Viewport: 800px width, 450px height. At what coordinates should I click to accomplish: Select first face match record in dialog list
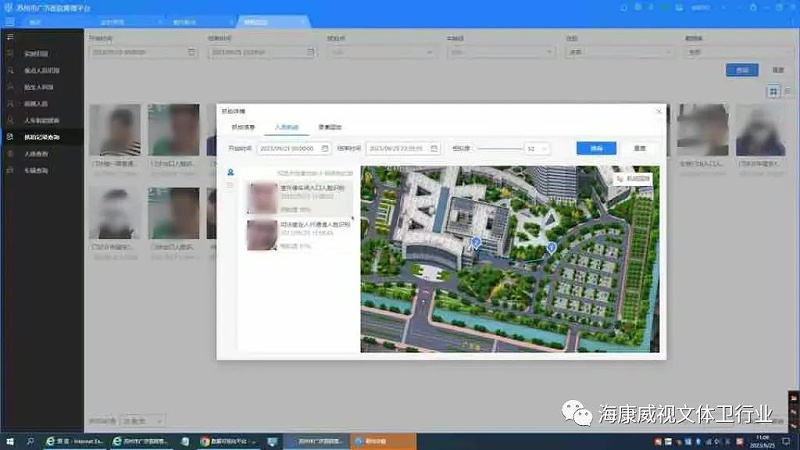pyautogui.click(x=299, y=198)
